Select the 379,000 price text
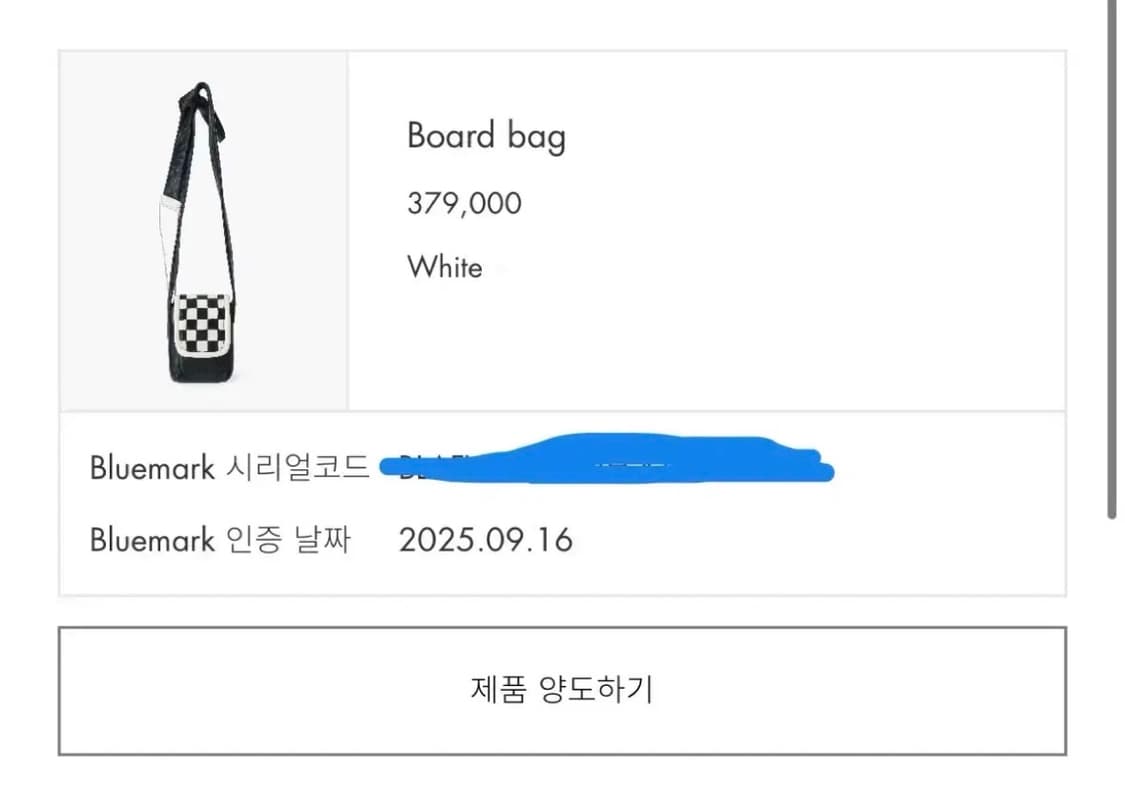The width and height of the screenshot is (1125, 787). [x=463, y=203]
